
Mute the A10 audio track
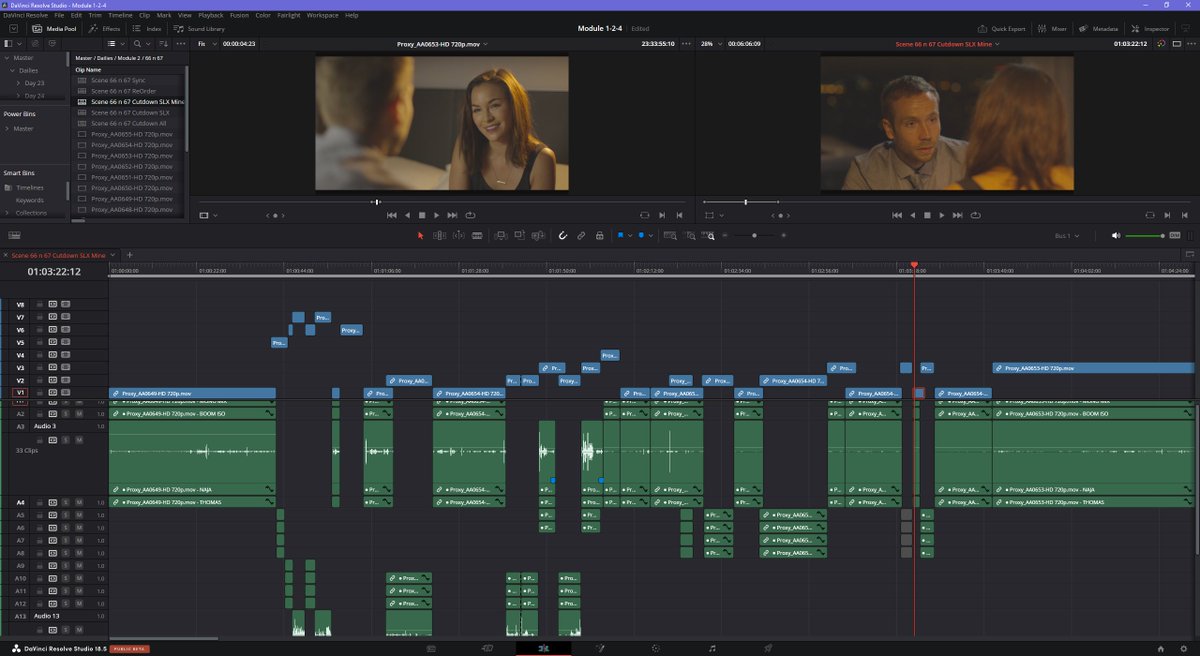[x=78, y=578]
